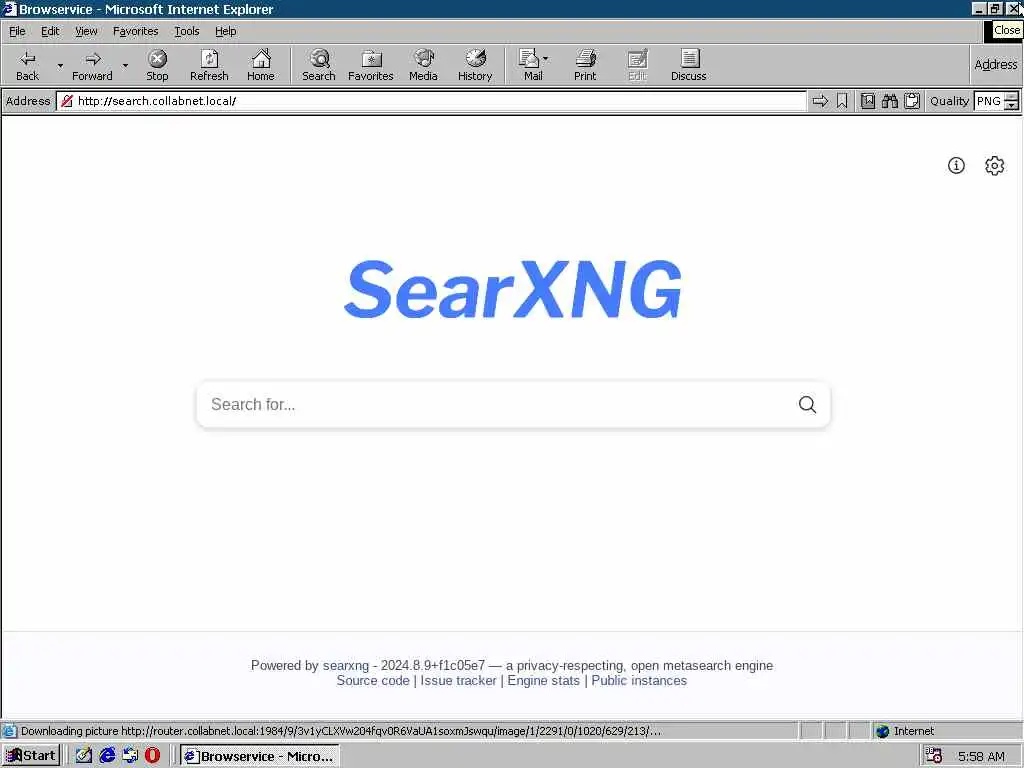The height and width of the screenshot is (768, 1024).
Task: Click the binoculars find icon
Action: click(x=889, y=101)
